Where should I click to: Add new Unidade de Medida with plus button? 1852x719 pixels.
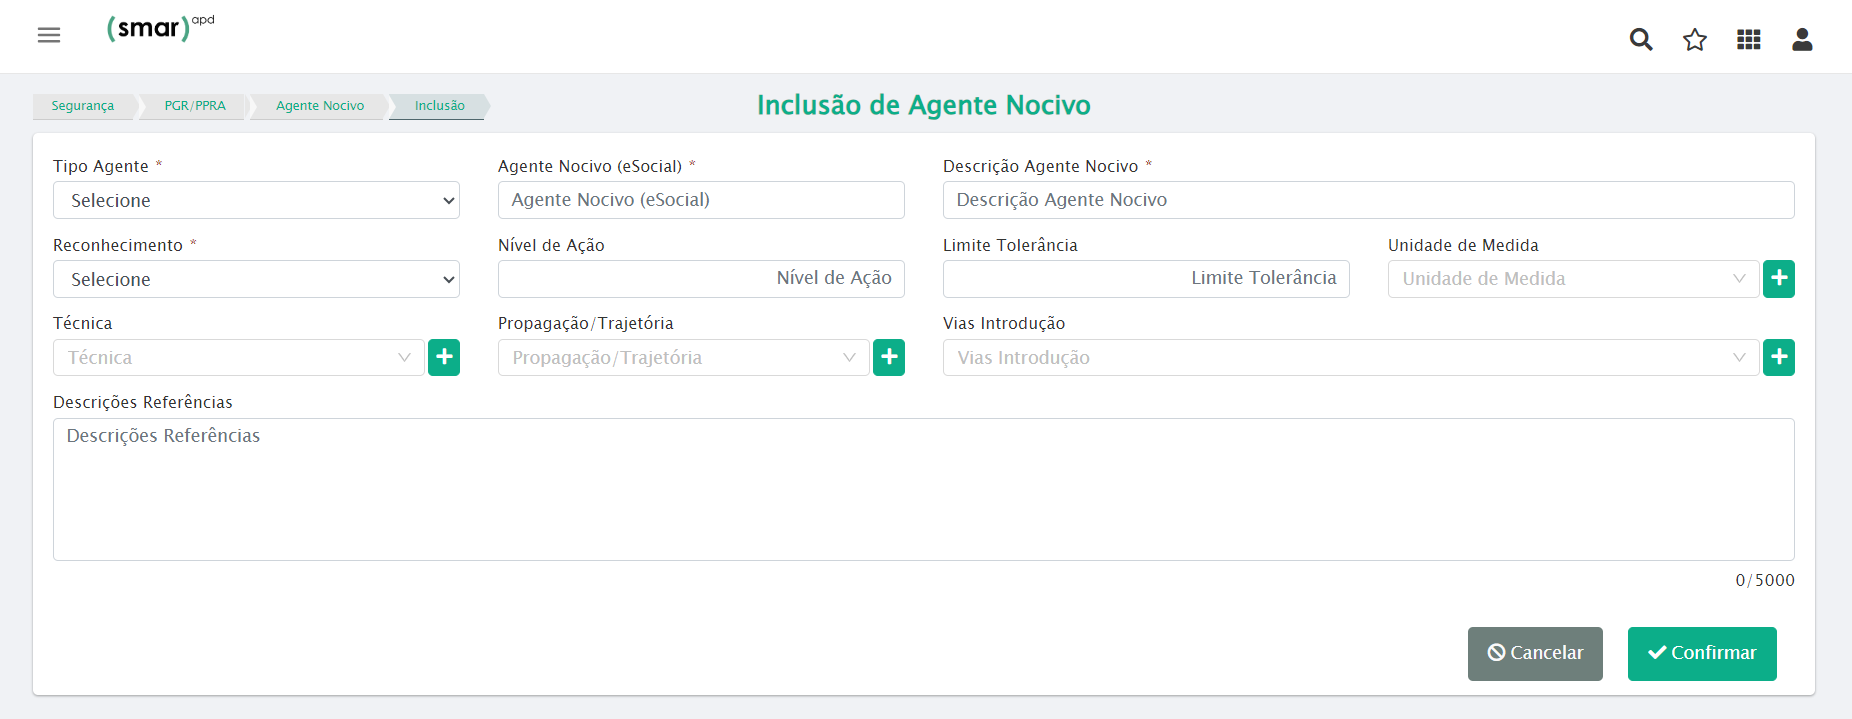(x=1778, y=279)
